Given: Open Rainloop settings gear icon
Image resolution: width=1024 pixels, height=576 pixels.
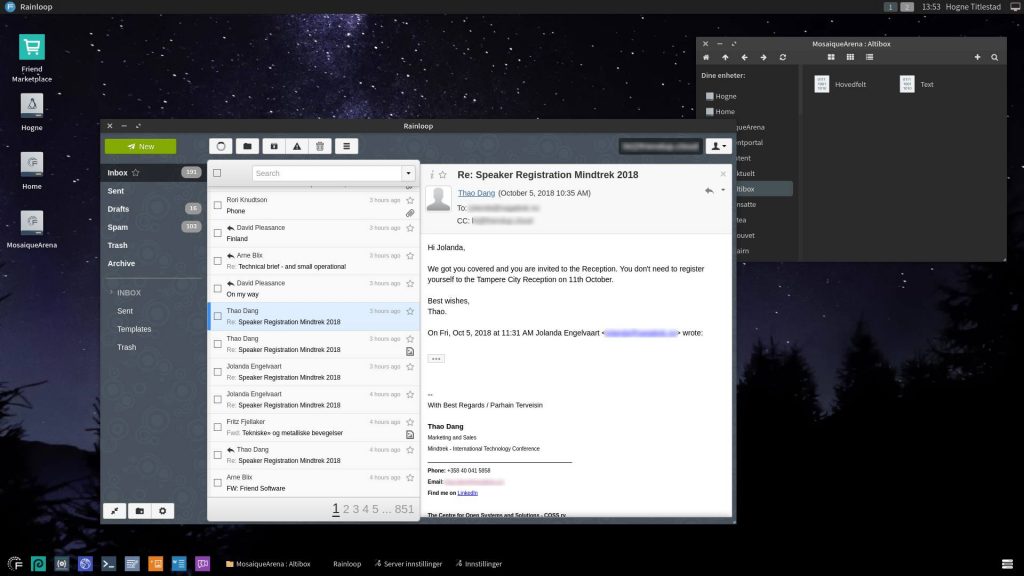Looking at the screenshot, I should [163, 511].
